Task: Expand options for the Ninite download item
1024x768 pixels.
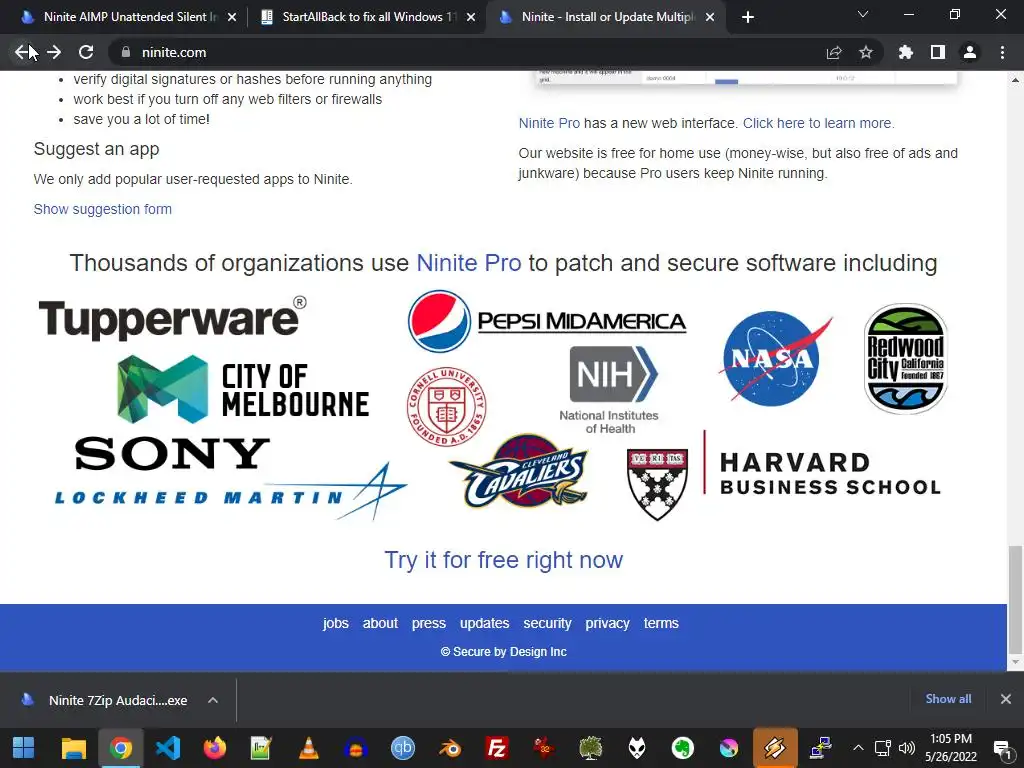Action: click(x=213, y=700)
